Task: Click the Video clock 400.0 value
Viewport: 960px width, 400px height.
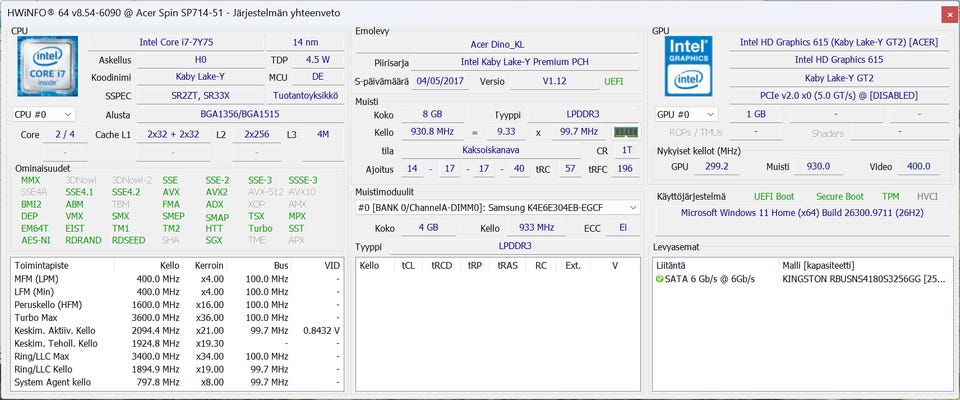Action: [918, 167]
